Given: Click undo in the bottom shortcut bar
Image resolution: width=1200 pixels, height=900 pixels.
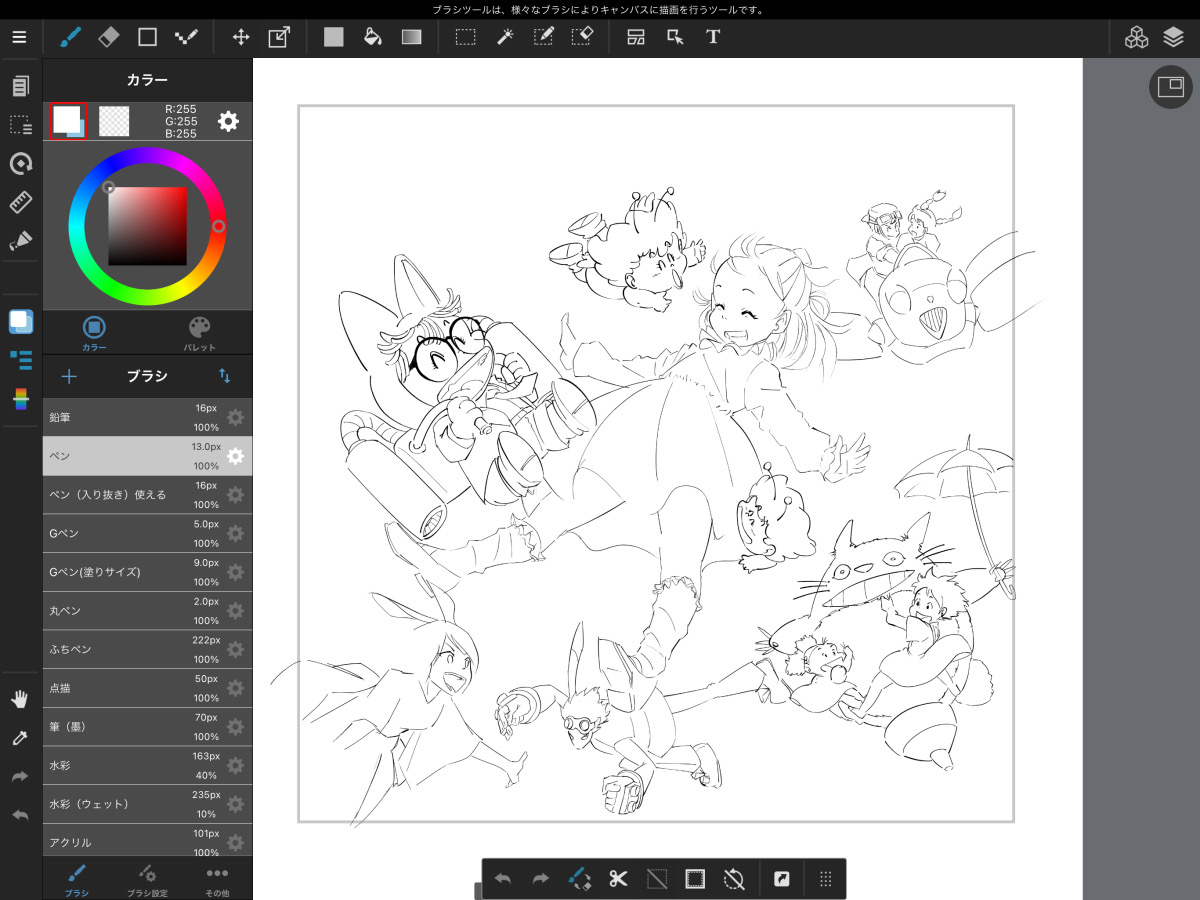Looking at the screenshot, I should [503, 879].
